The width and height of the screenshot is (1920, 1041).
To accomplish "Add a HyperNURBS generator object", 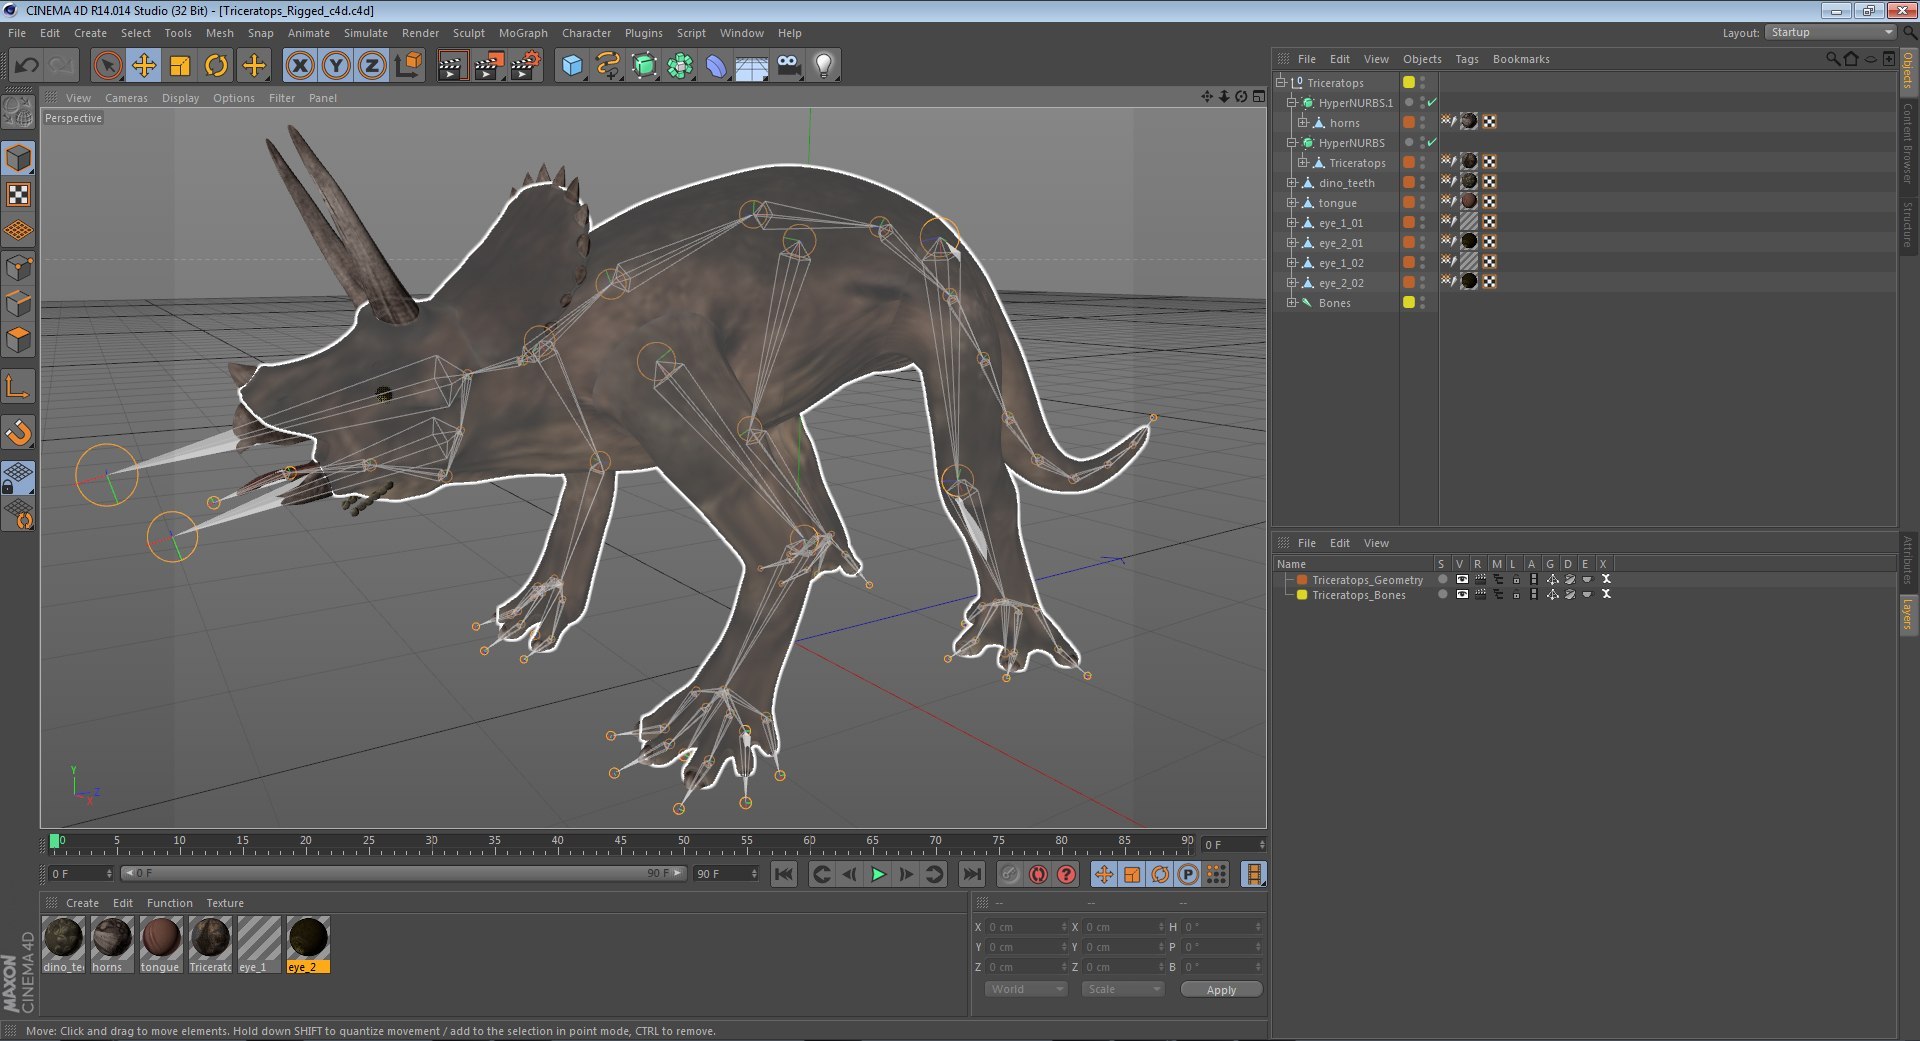I will (x=645, y=66).
